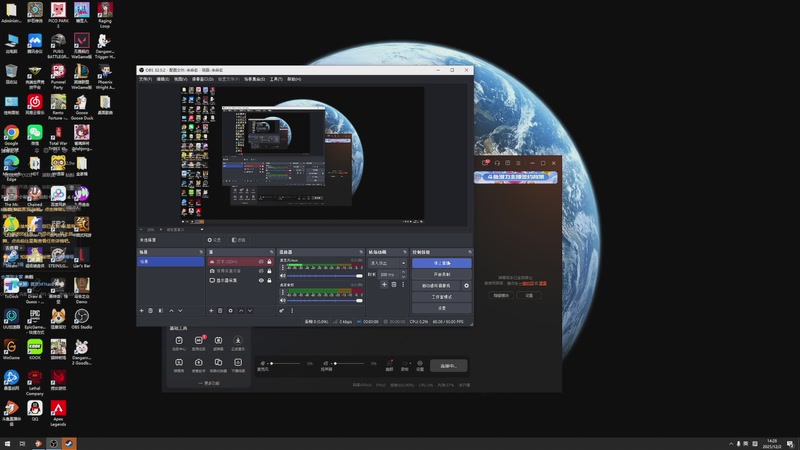Adjust microphone slider in background streaming window

point(285,363)
